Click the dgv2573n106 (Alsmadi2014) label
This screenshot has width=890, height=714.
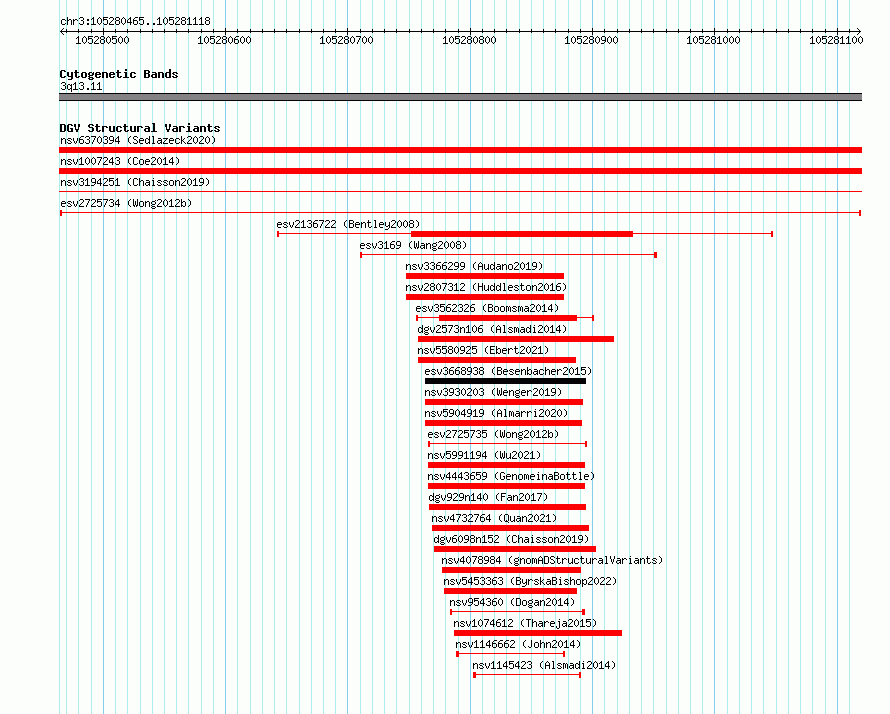(x=492, y=329)
